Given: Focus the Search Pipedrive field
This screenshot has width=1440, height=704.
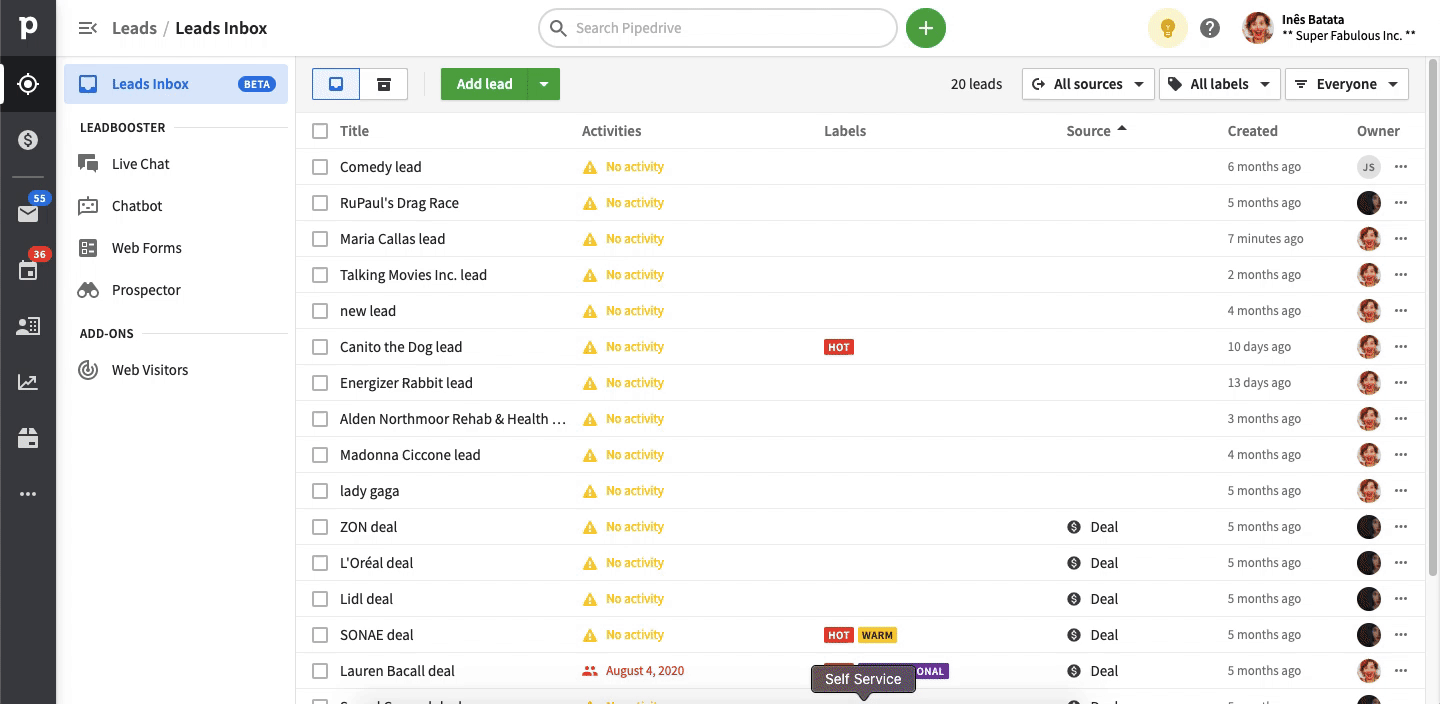Looking at the screenshot, I should tap(718, 28).
